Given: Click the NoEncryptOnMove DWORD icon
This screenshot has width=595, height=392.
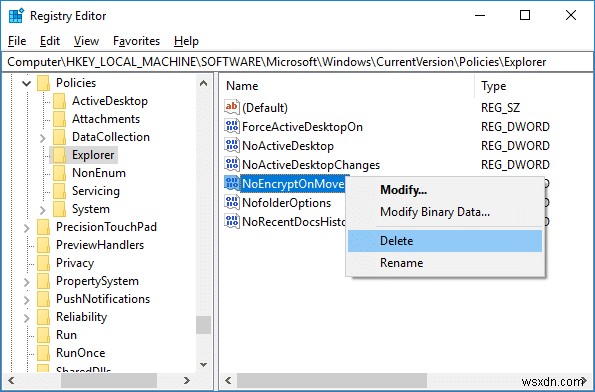Looking at the screenshot, I should tap(231, 183).
